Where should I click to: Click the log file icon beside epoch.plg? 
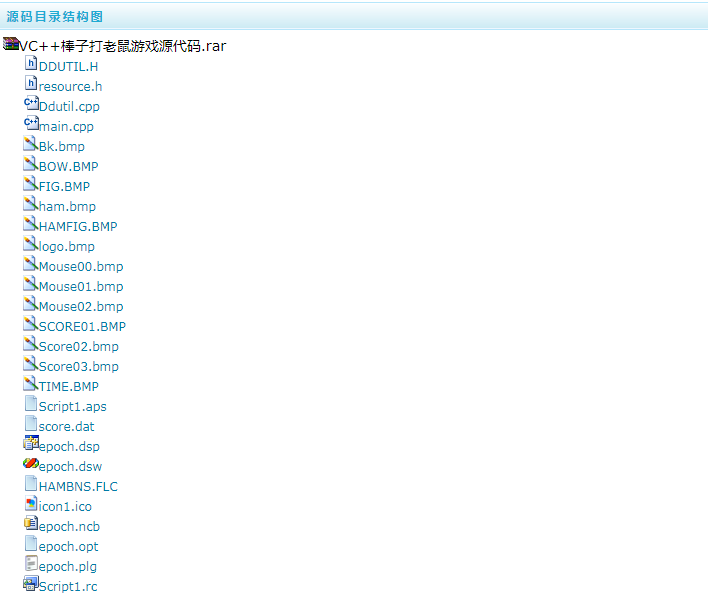tap(30, 565)
